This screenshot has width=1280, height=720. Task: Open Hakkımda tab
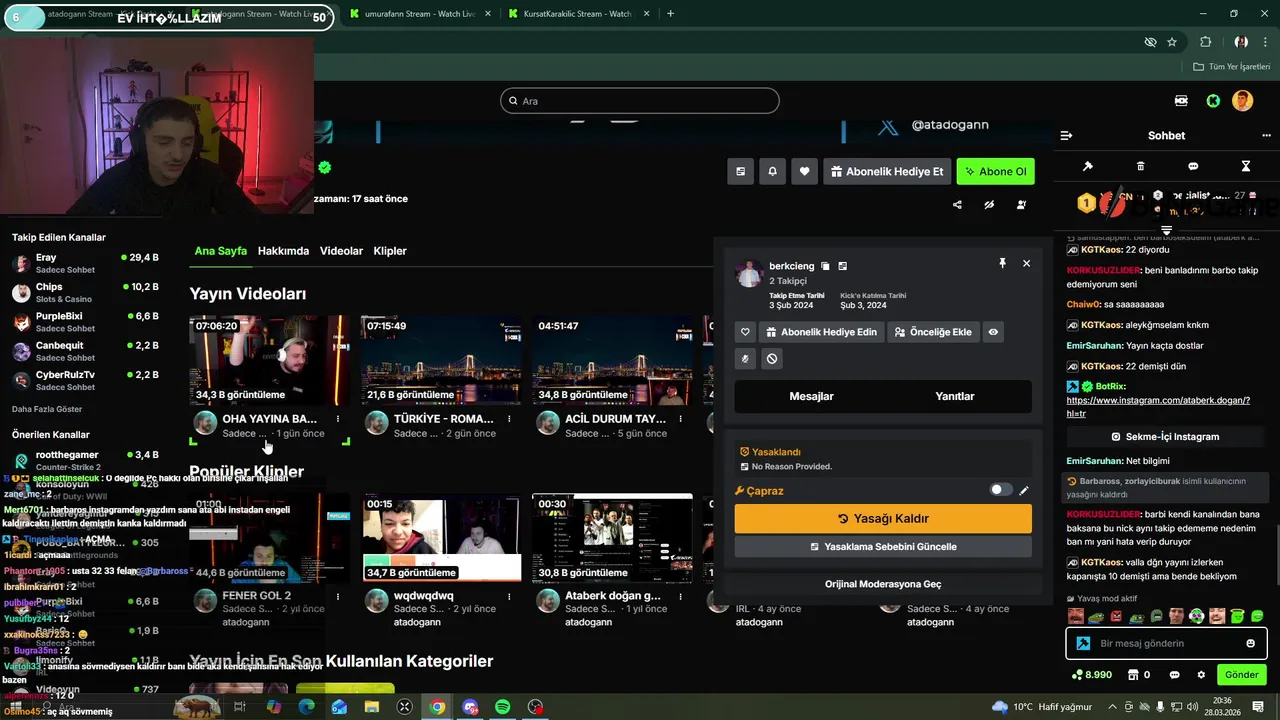pyautogui.click(x=283, y=251)
